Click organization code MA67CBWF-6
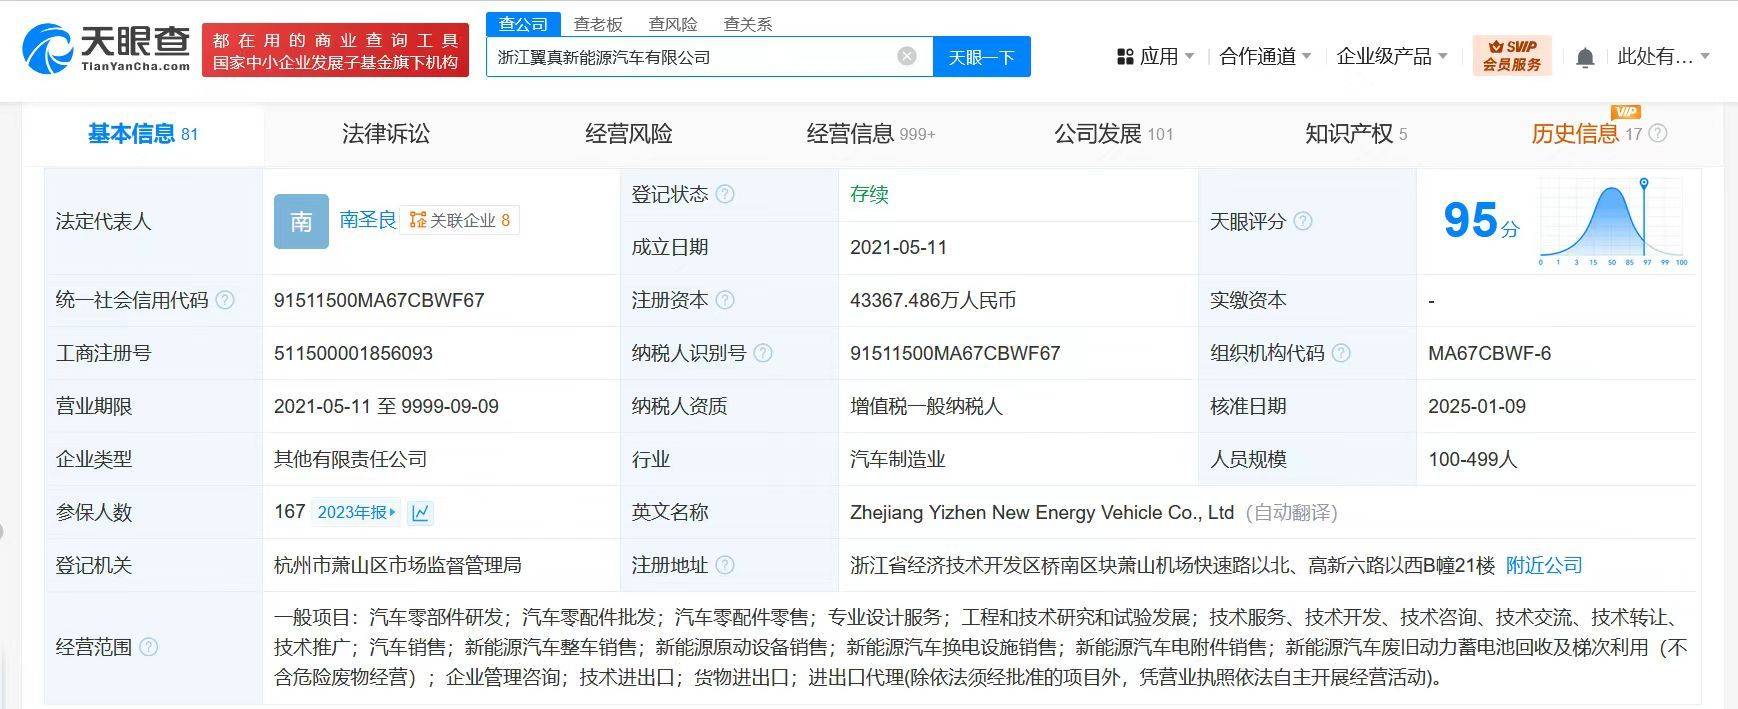 1490,353
